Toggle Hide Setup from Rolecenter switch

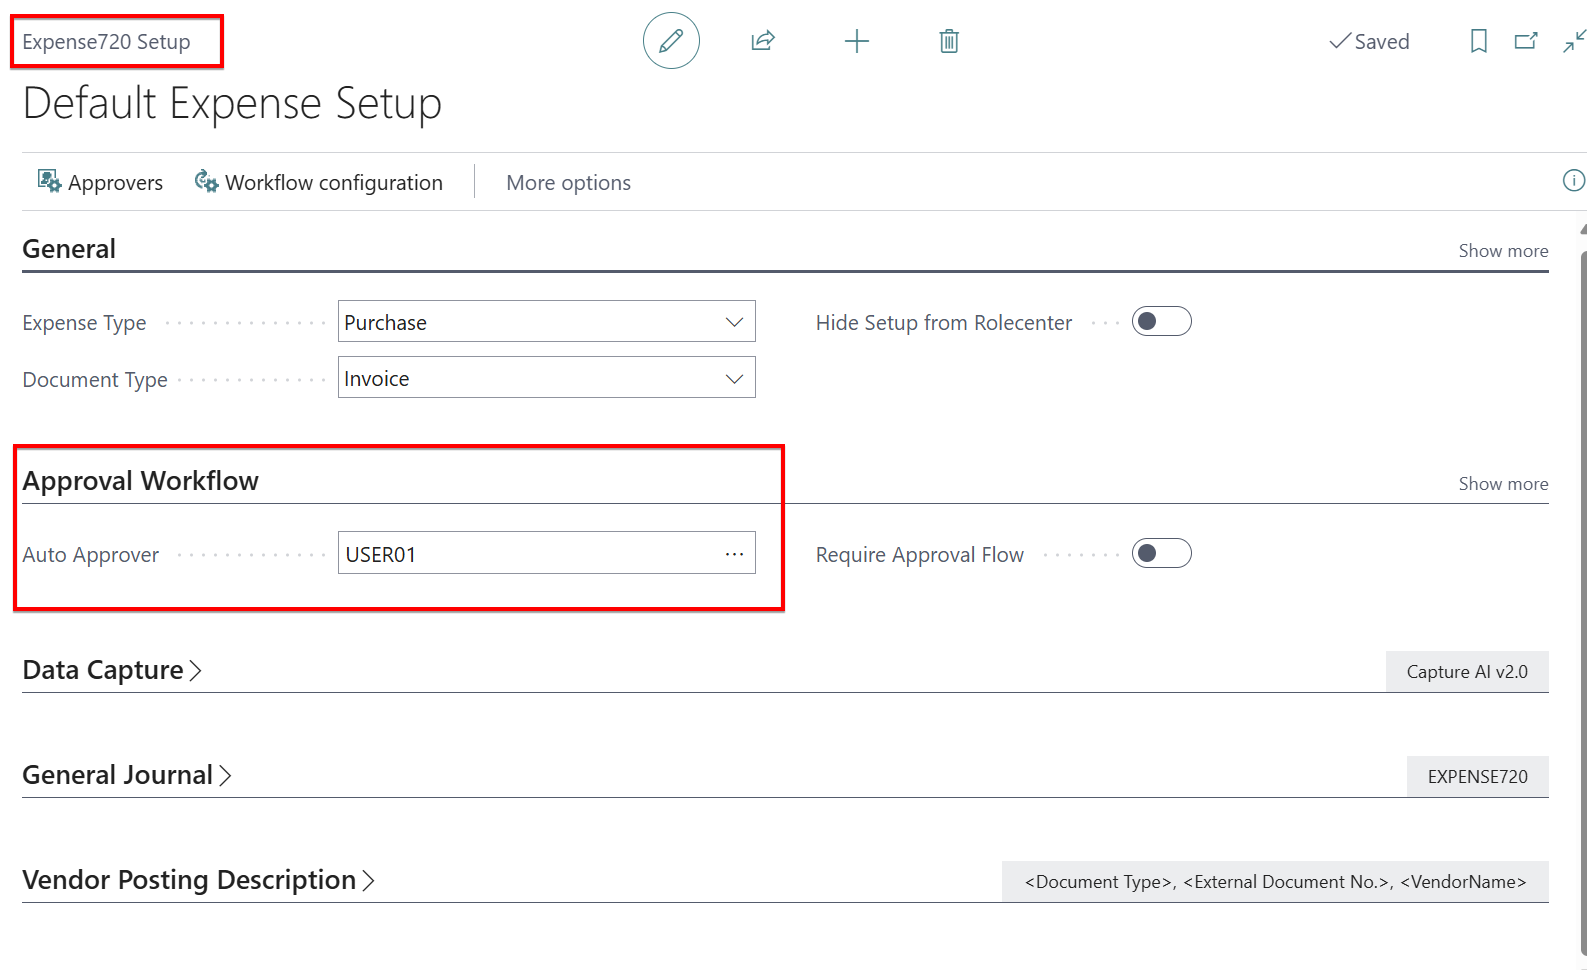coord(1161,321)
